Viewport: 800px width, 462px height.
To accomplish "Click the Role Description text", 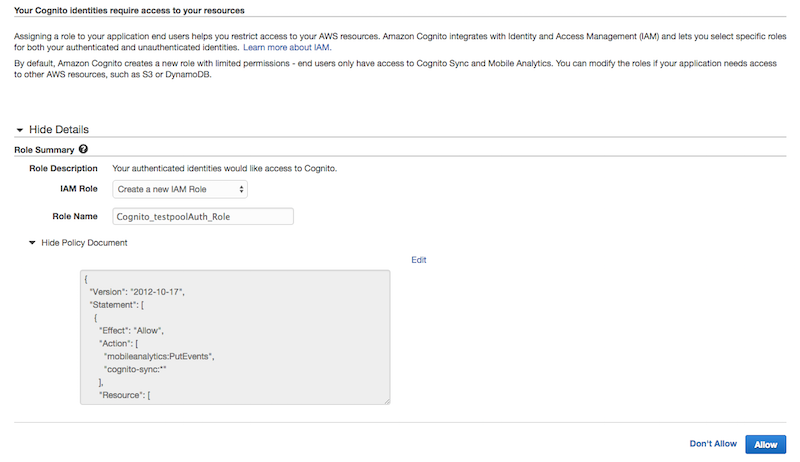I will (224, 168).
